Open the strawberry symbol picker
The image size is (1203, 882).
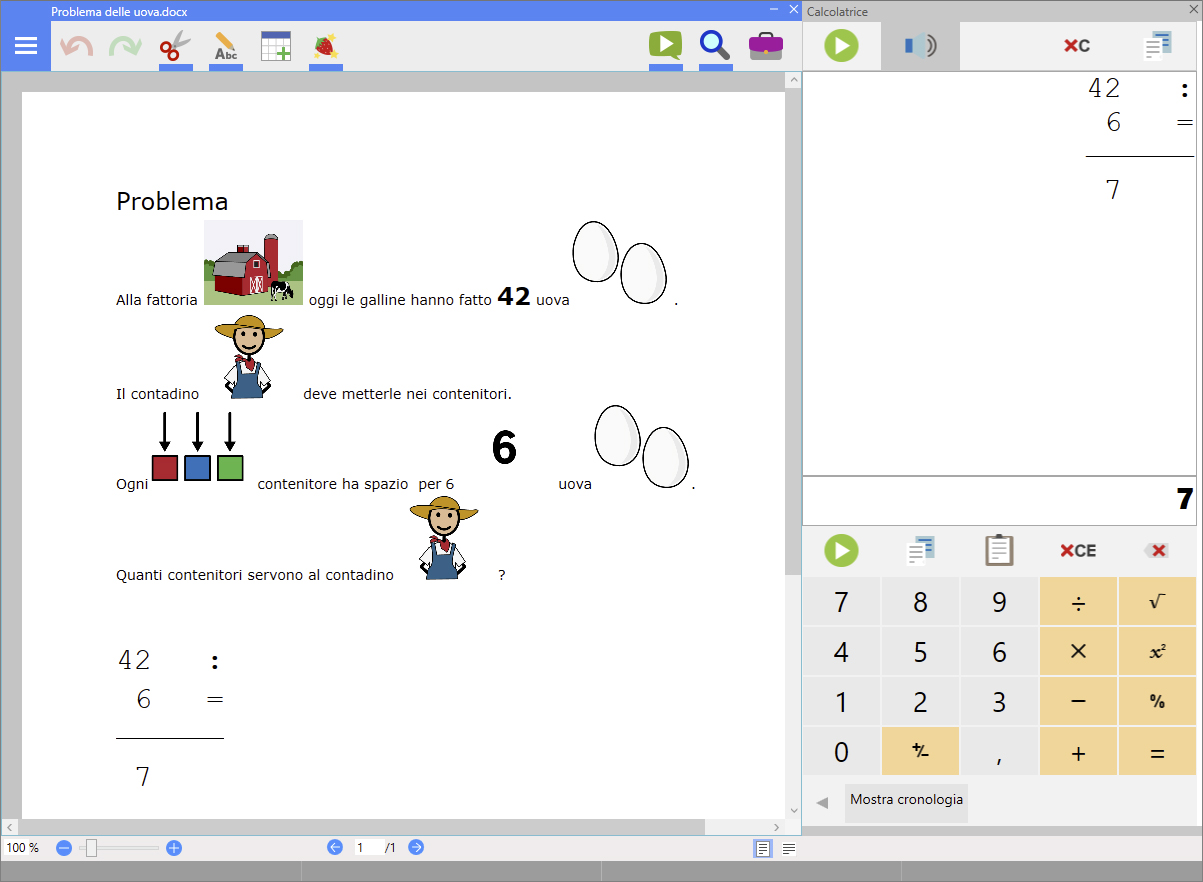click(326, 46)
